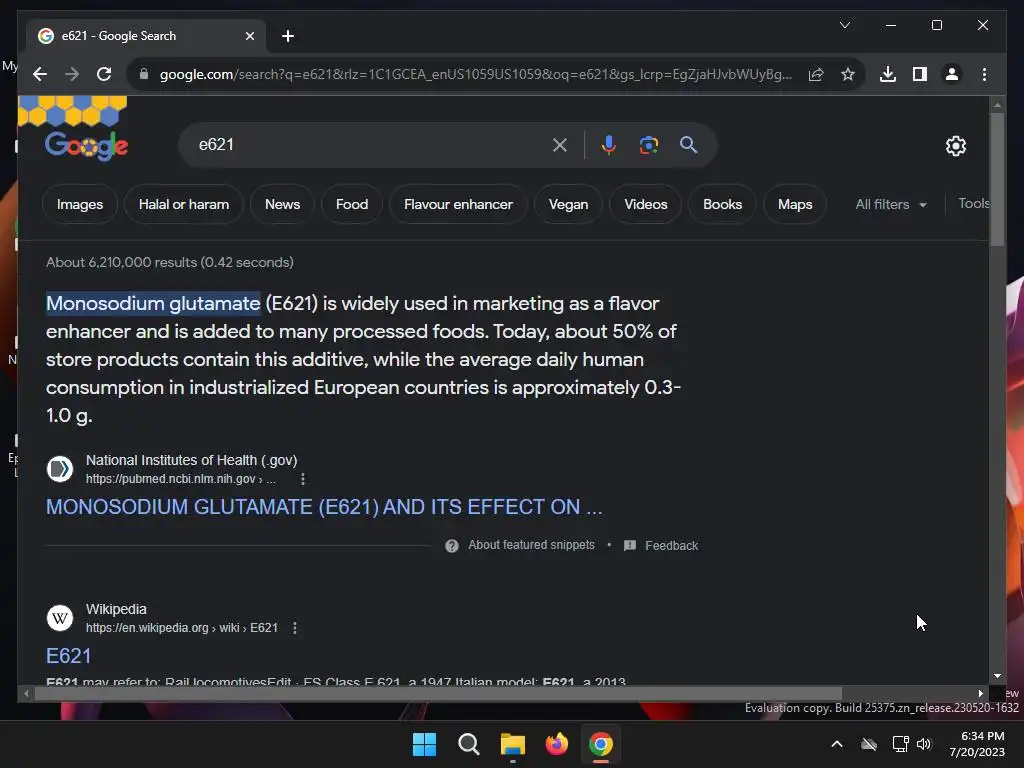Click the Chrome taskbar icon
The image size is (1024, 768).
[x=601, y=744]
